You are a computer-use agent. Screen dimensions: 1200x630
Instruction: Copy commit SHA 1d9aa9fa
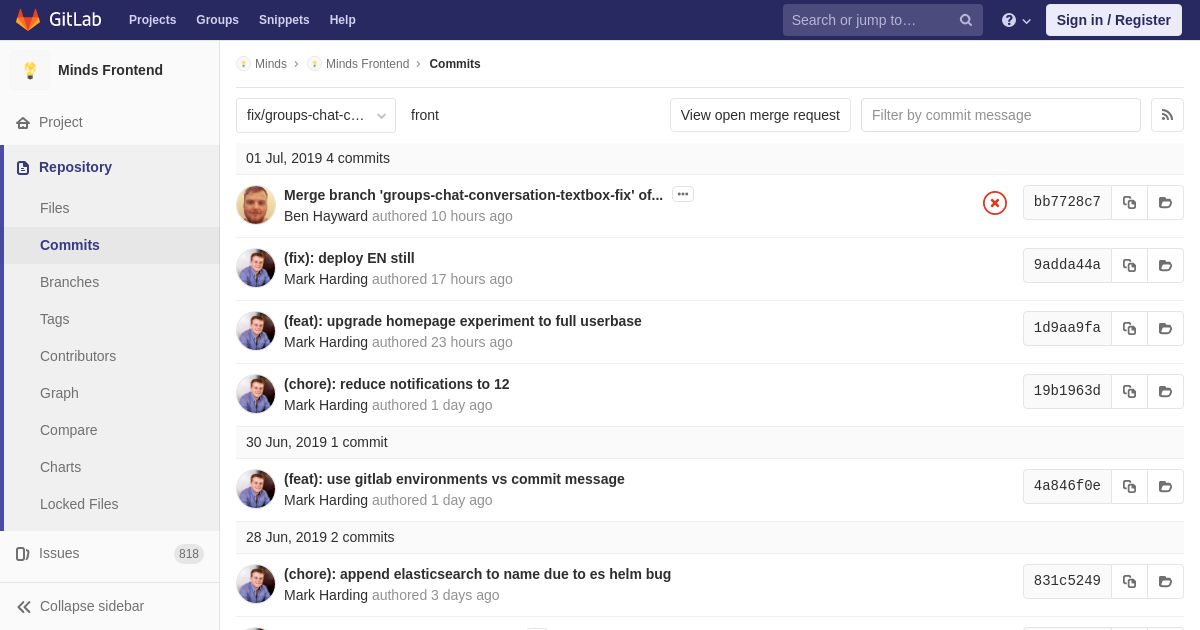click(x=1129, y=328)
